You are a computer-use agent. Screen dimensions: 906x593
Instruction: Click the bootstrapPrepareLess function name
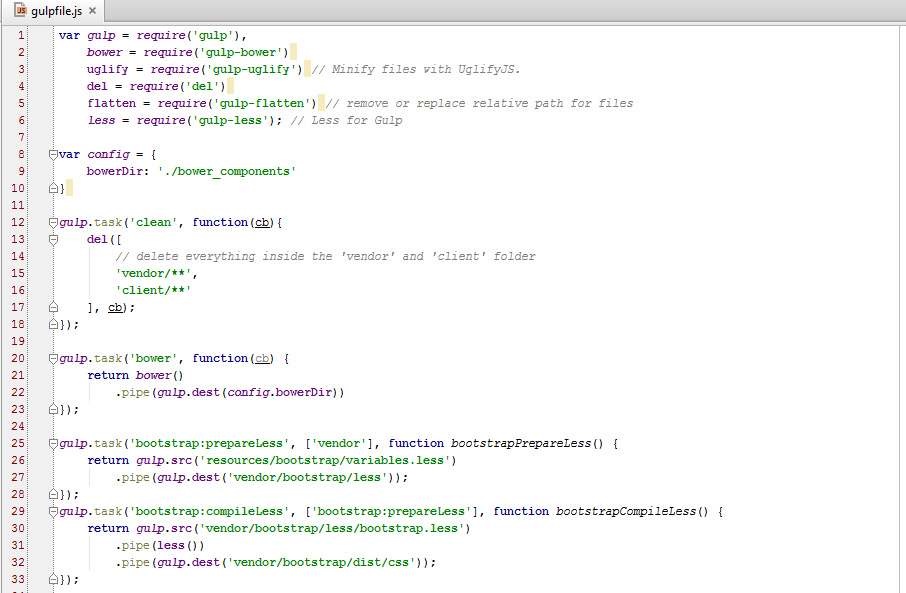[521, 443]
